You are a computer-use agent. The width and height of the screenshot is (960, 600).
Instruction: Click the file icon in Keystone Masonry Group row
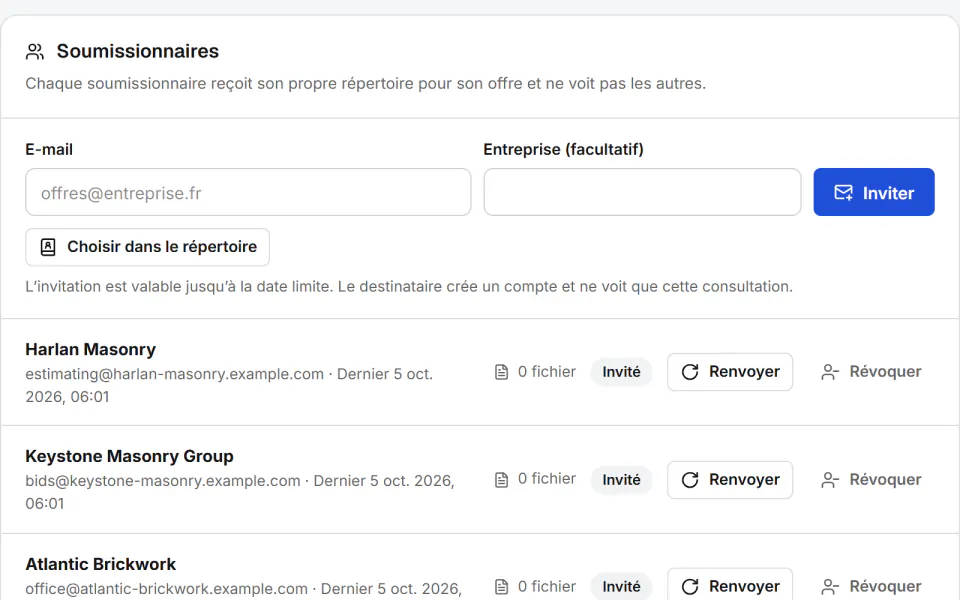501,479
